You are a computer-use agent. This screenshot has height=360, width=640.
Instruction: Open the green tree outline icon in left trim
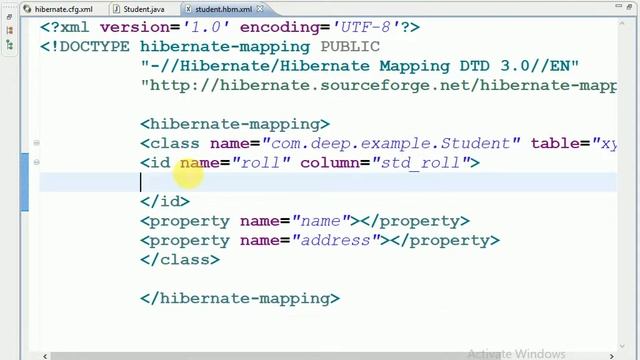[x=9, y=45]
